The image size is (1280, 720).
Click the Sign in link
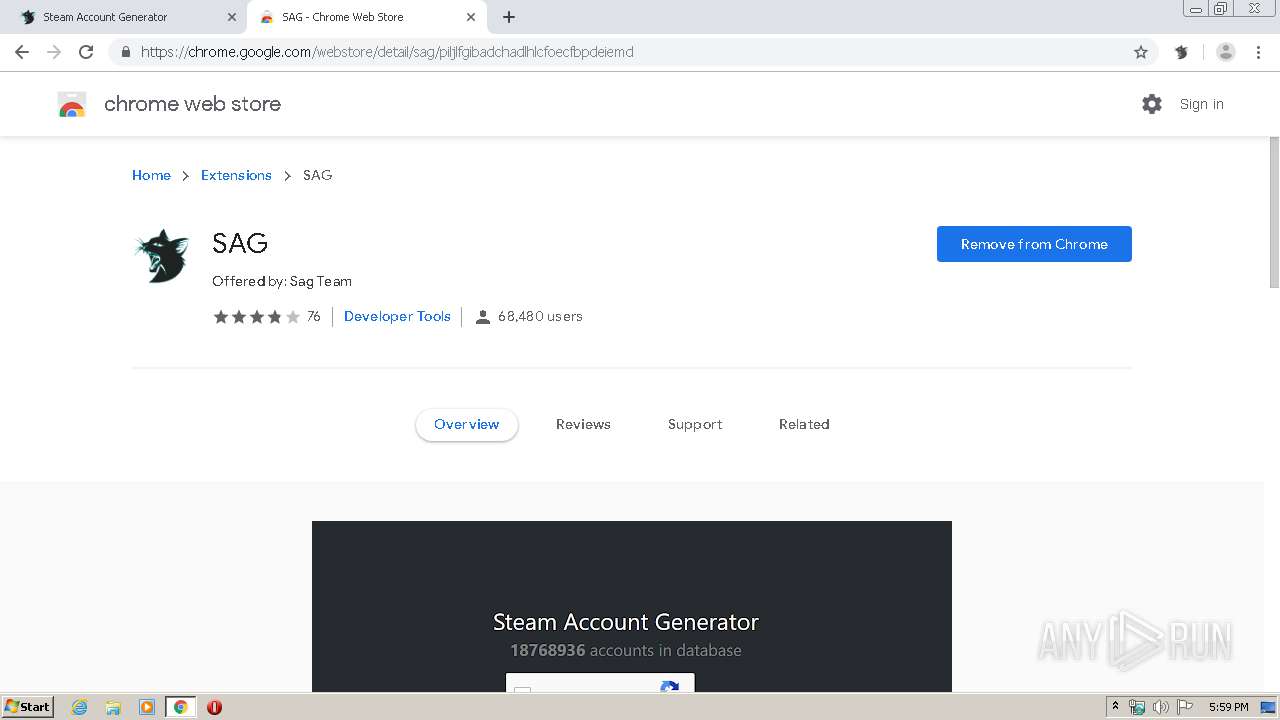[1201, 104]
